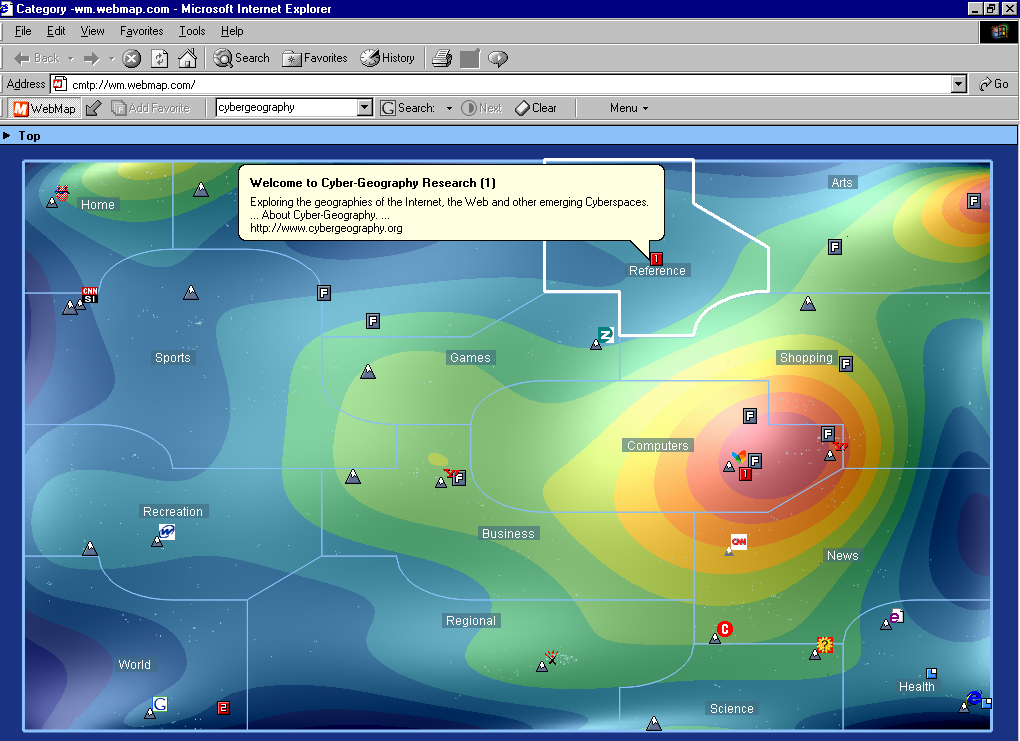This screenshot has height=741, width=1020.
Task: Open the World category label
Action: [135, 664]
